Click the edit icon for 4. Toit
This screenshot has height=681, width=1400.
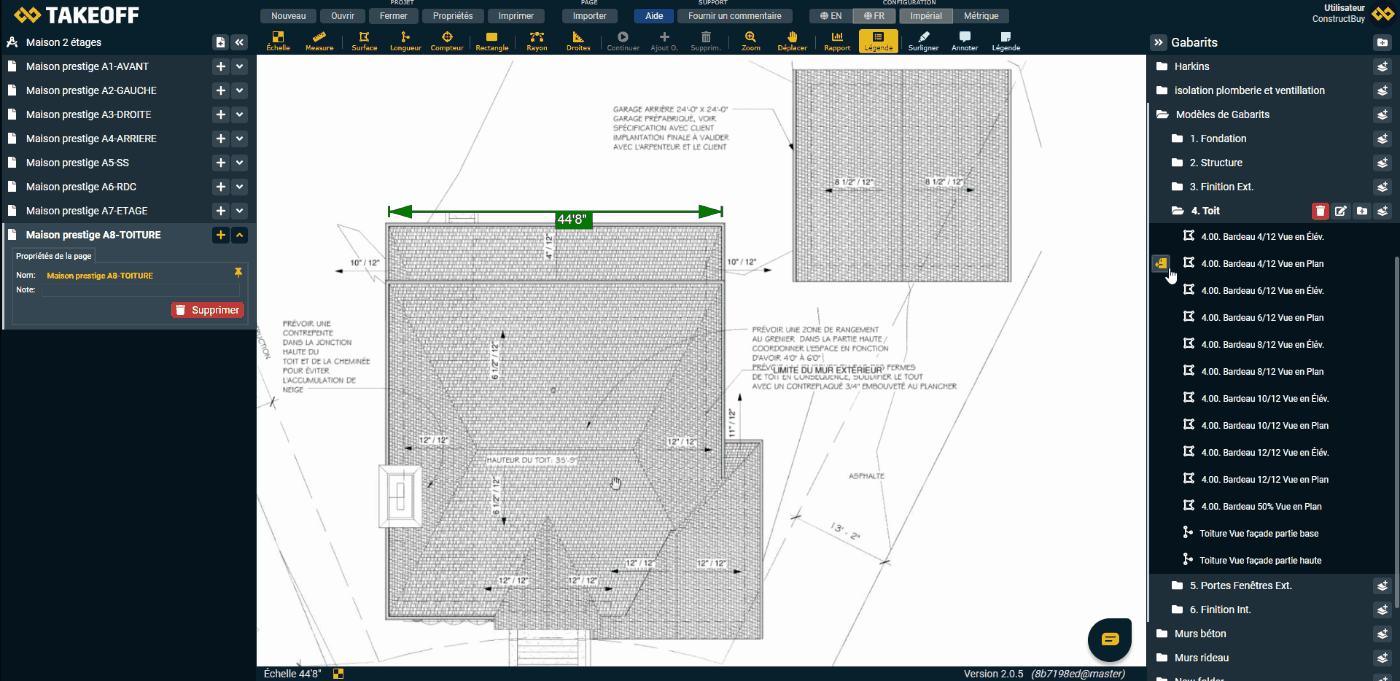1341,211
